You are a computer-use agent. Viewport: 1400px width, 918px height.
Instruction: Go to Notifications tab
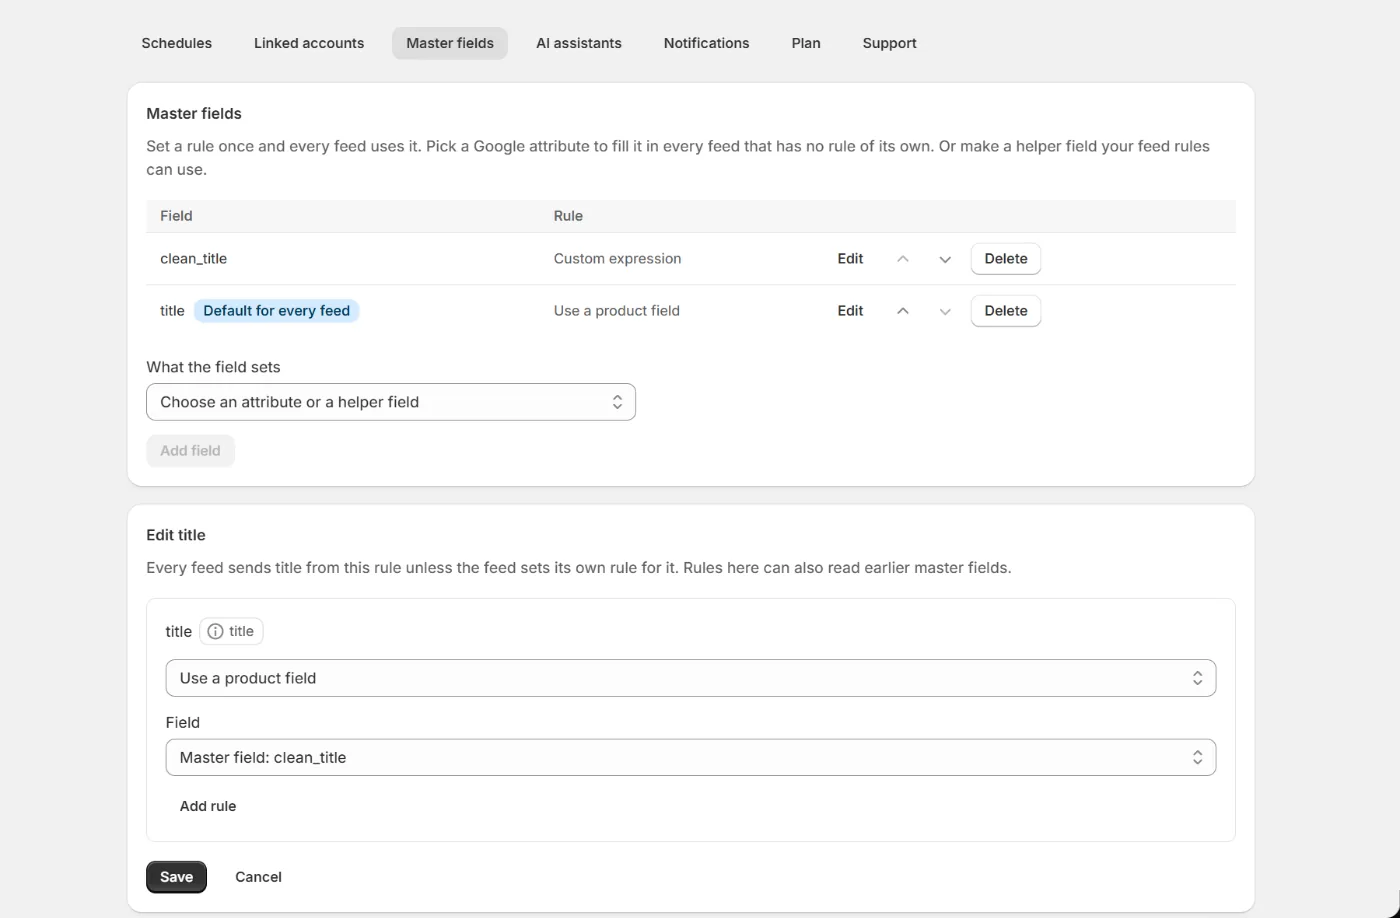click(706, 43)
